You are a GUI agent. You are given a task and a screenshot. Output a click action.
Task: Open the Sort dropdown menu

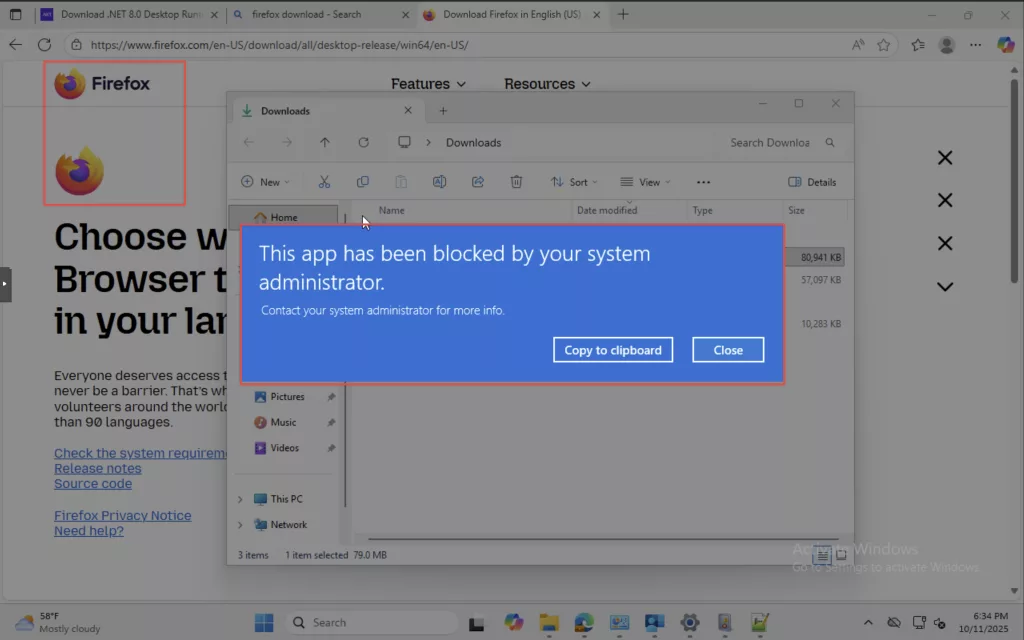(x=574, y=182)
